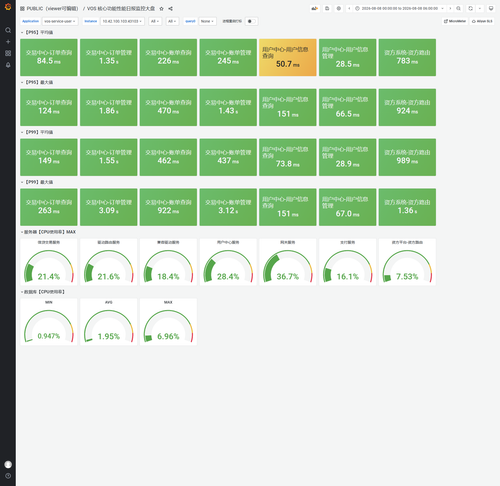This screenshot has width=500, height=486.
Task: Click the 36.7% CPU gauge
Action: 288,262
